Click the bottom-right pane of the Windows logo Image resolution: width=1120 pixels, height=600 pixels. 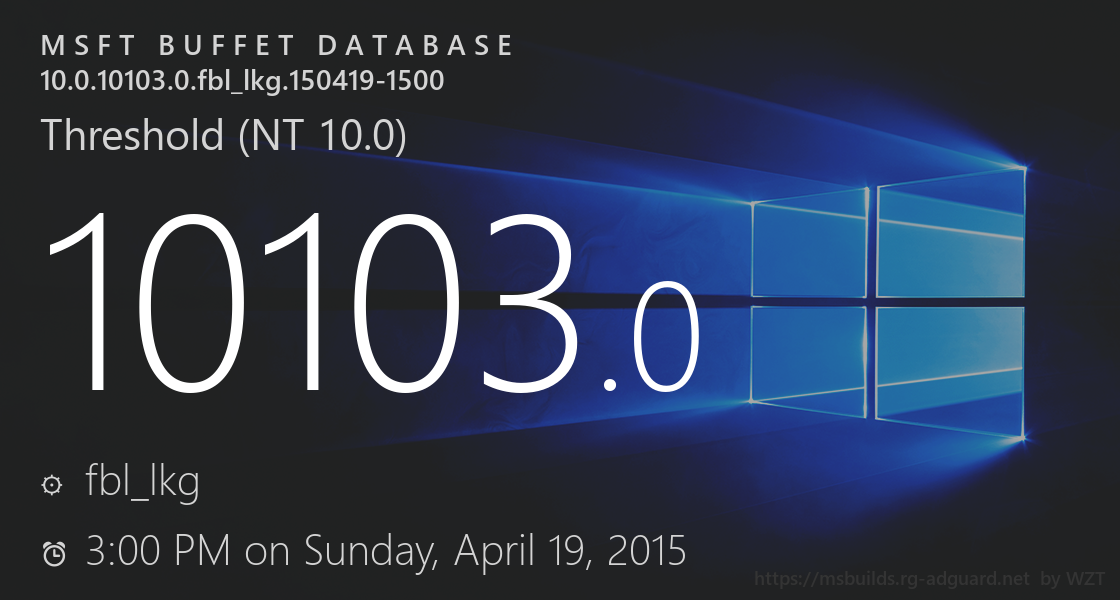click(951, 368)
